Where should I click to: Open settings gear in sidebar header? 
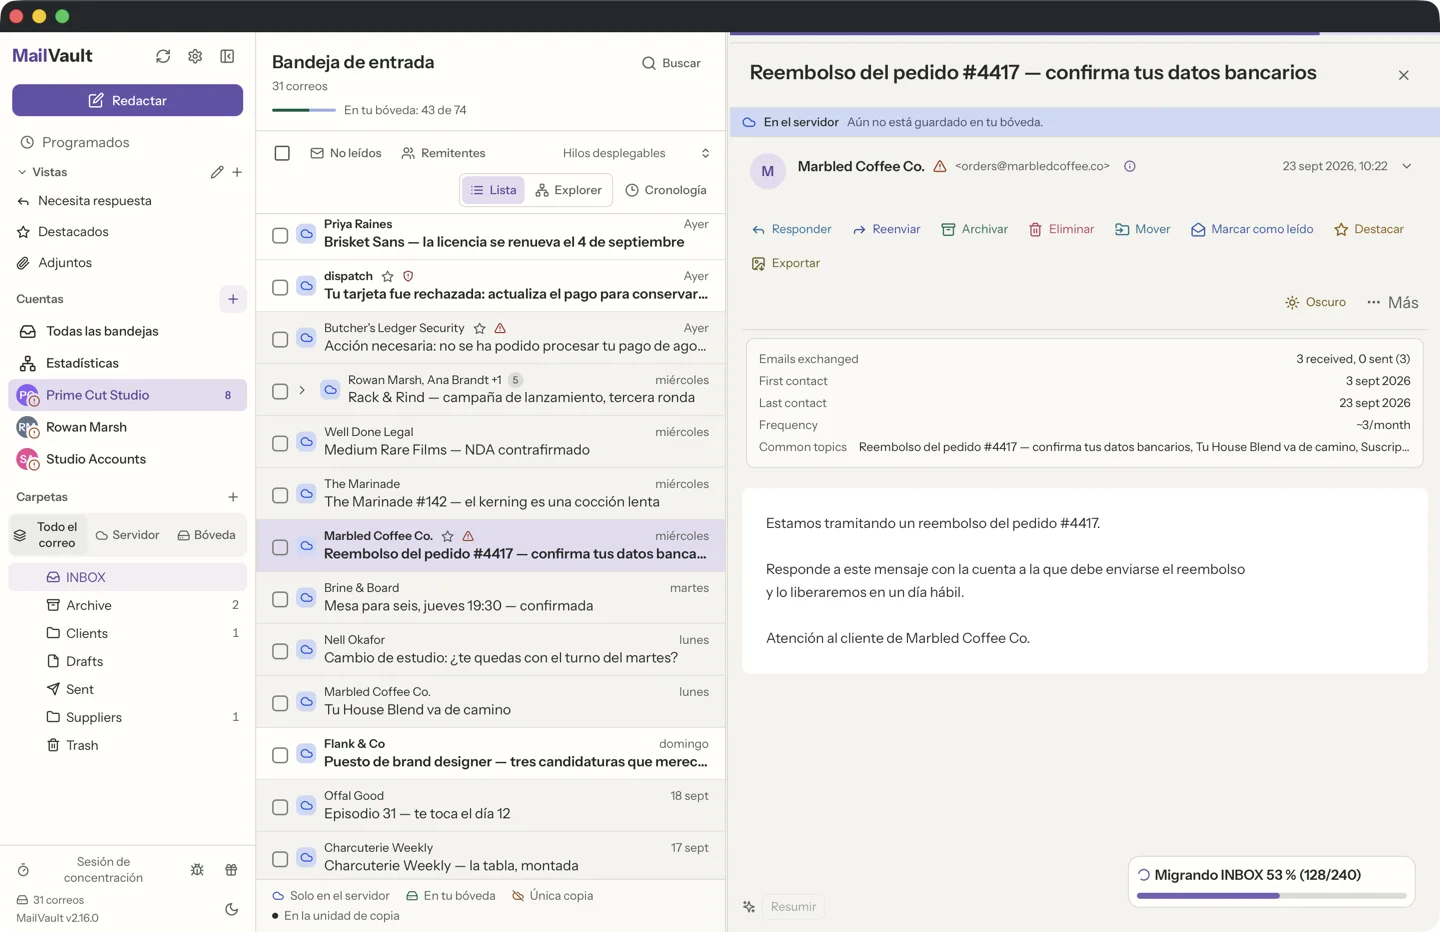195,56
